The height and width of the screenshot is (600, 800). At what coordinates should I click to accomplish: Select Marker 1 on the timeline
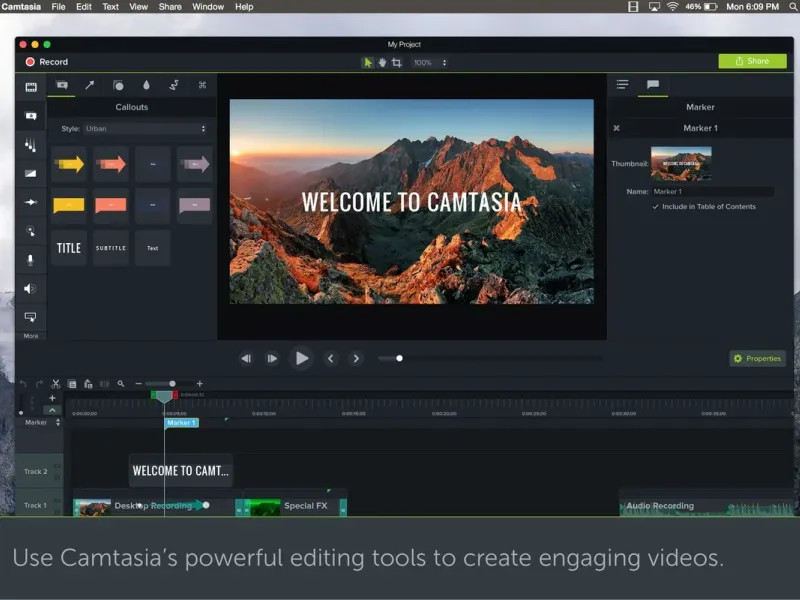(181, 423)
